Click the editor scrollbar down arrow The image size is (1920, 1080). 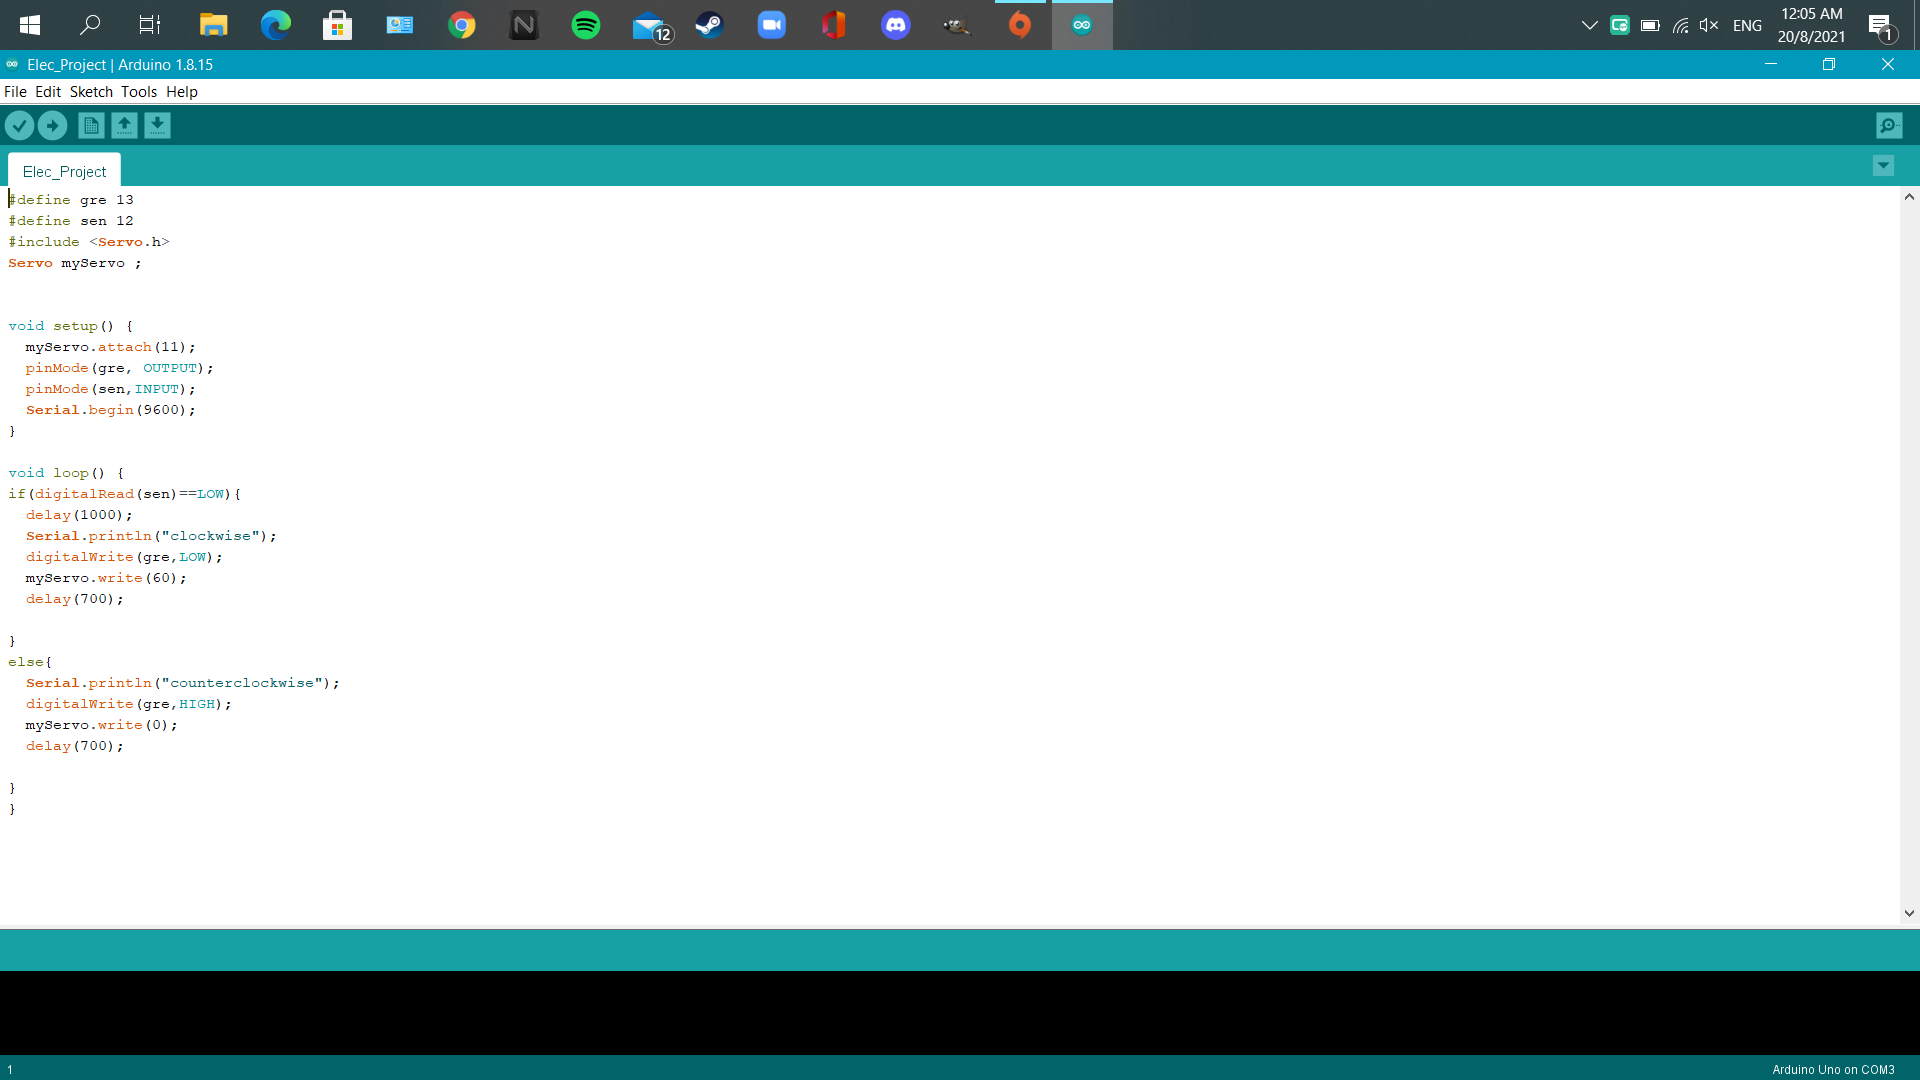[x=1909, y=913]
